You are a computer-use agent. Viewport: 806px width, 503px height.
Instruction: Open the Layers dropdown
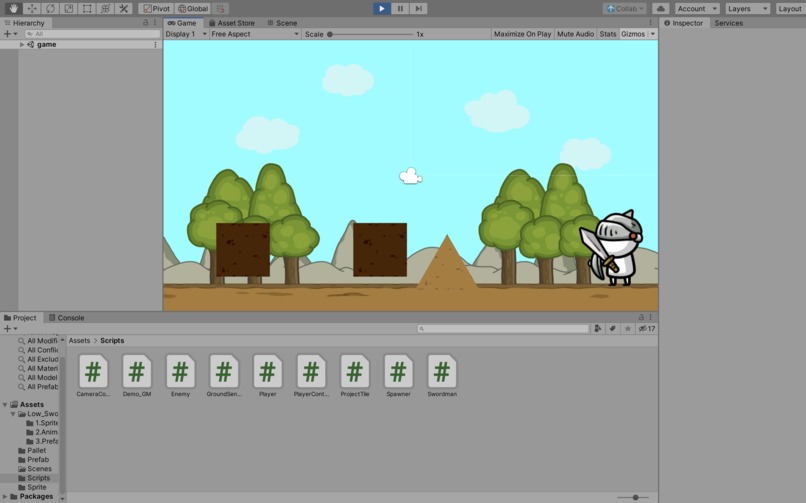tap(747, 8)
